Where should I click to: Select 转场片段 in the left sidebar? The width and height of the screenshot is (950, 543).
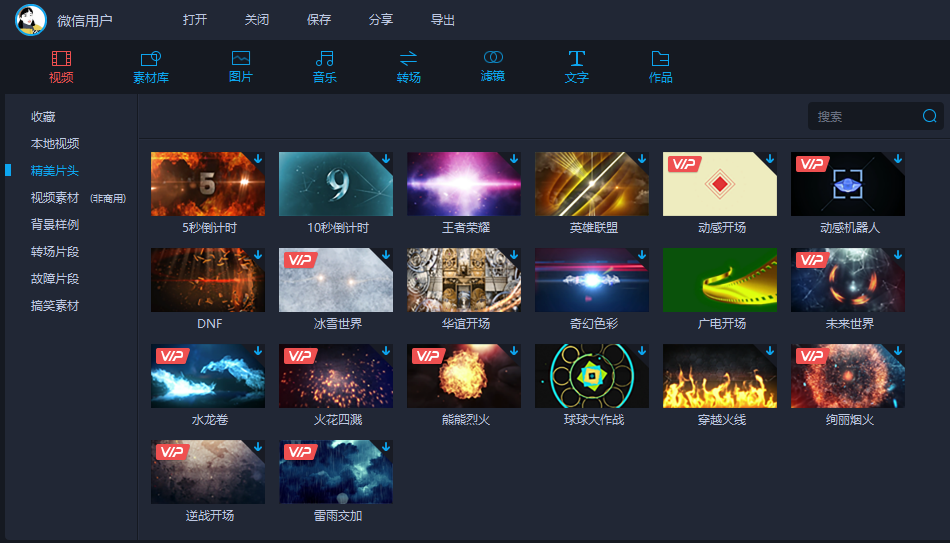pos(55,252)
